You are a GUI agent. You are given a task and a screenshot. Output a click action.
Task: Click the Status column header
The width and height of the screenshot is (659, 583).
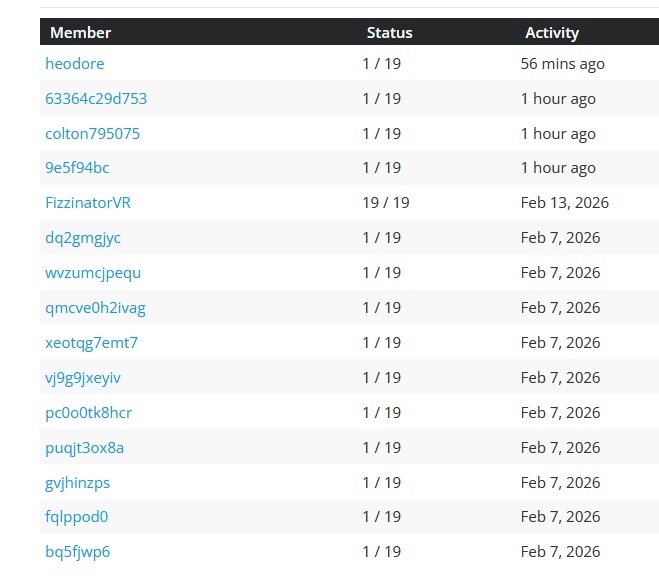coord(389,33)
